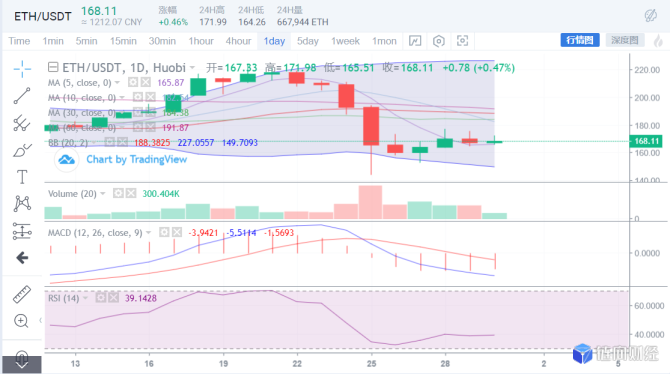This screenshot has height=374, width=670.
Task: Select the crosshair cursor tool
Action: point(22,69)
